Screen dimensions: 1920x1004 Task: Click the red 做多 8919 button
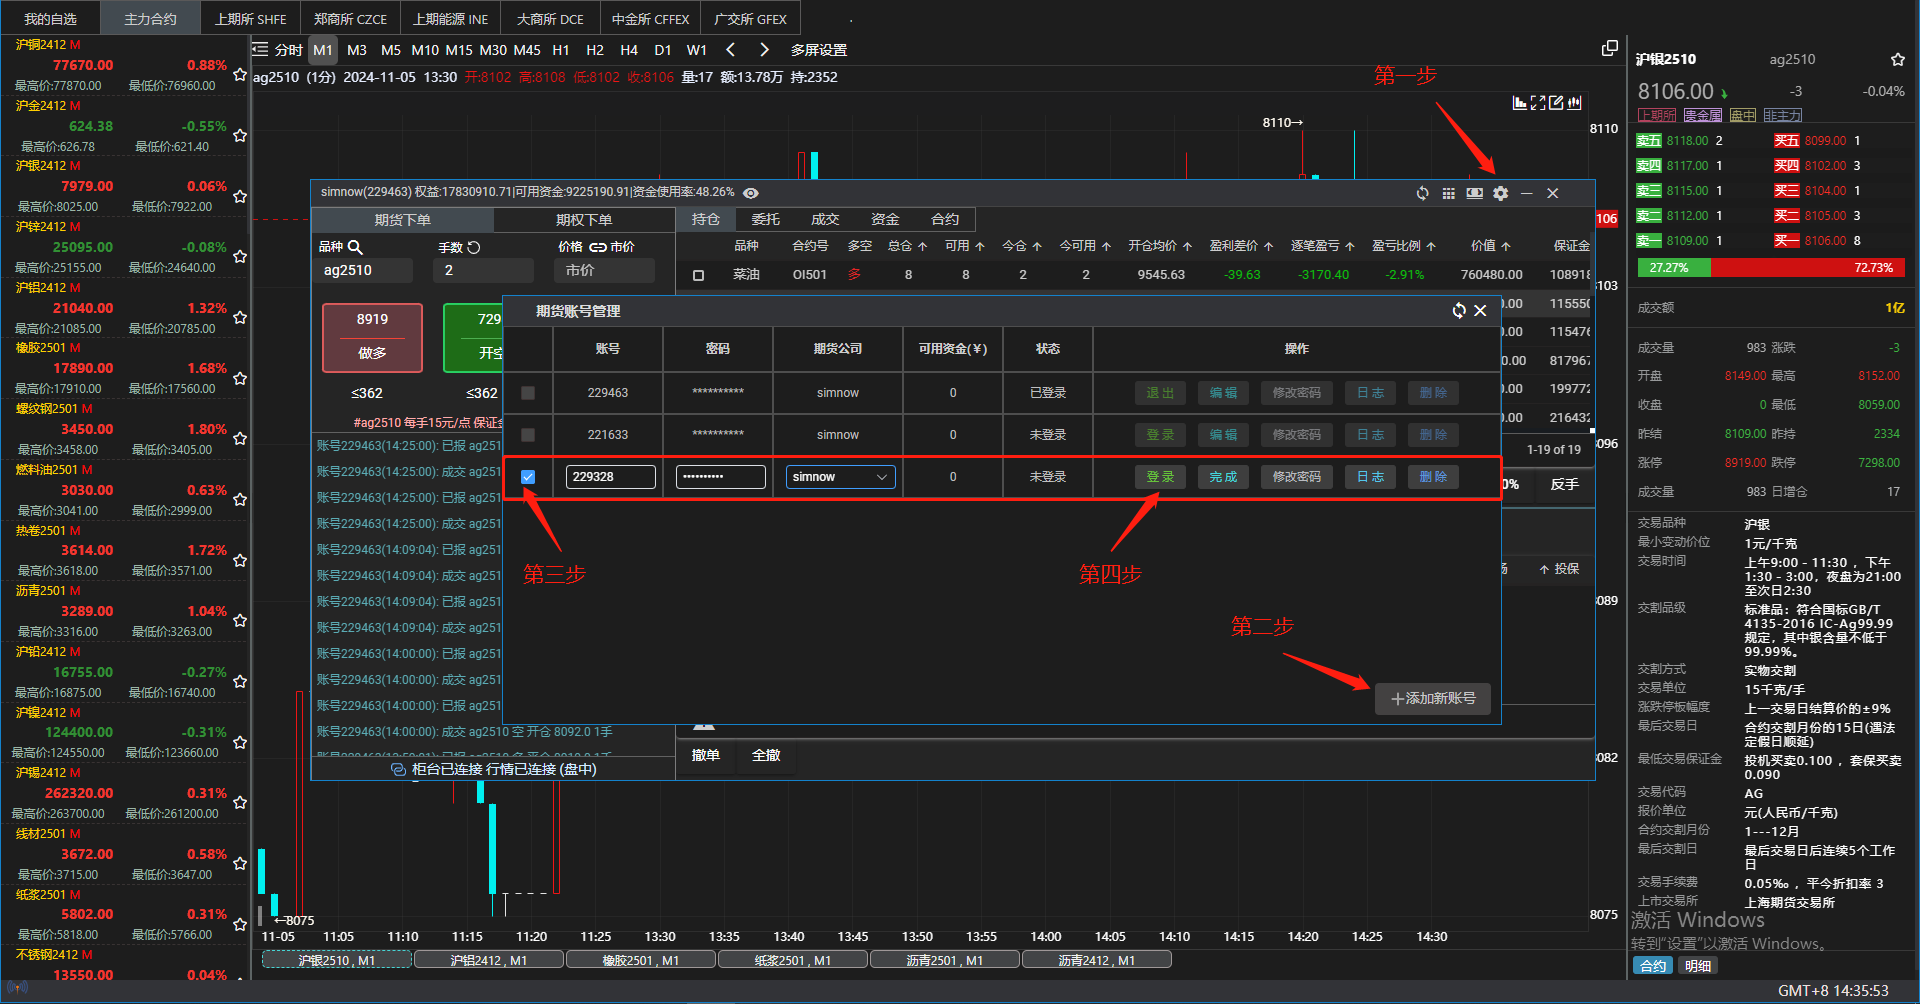(372, 337)
